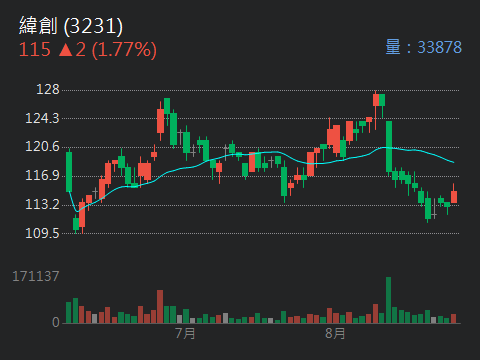Click the 171137 volume axis label

[36, 276]
